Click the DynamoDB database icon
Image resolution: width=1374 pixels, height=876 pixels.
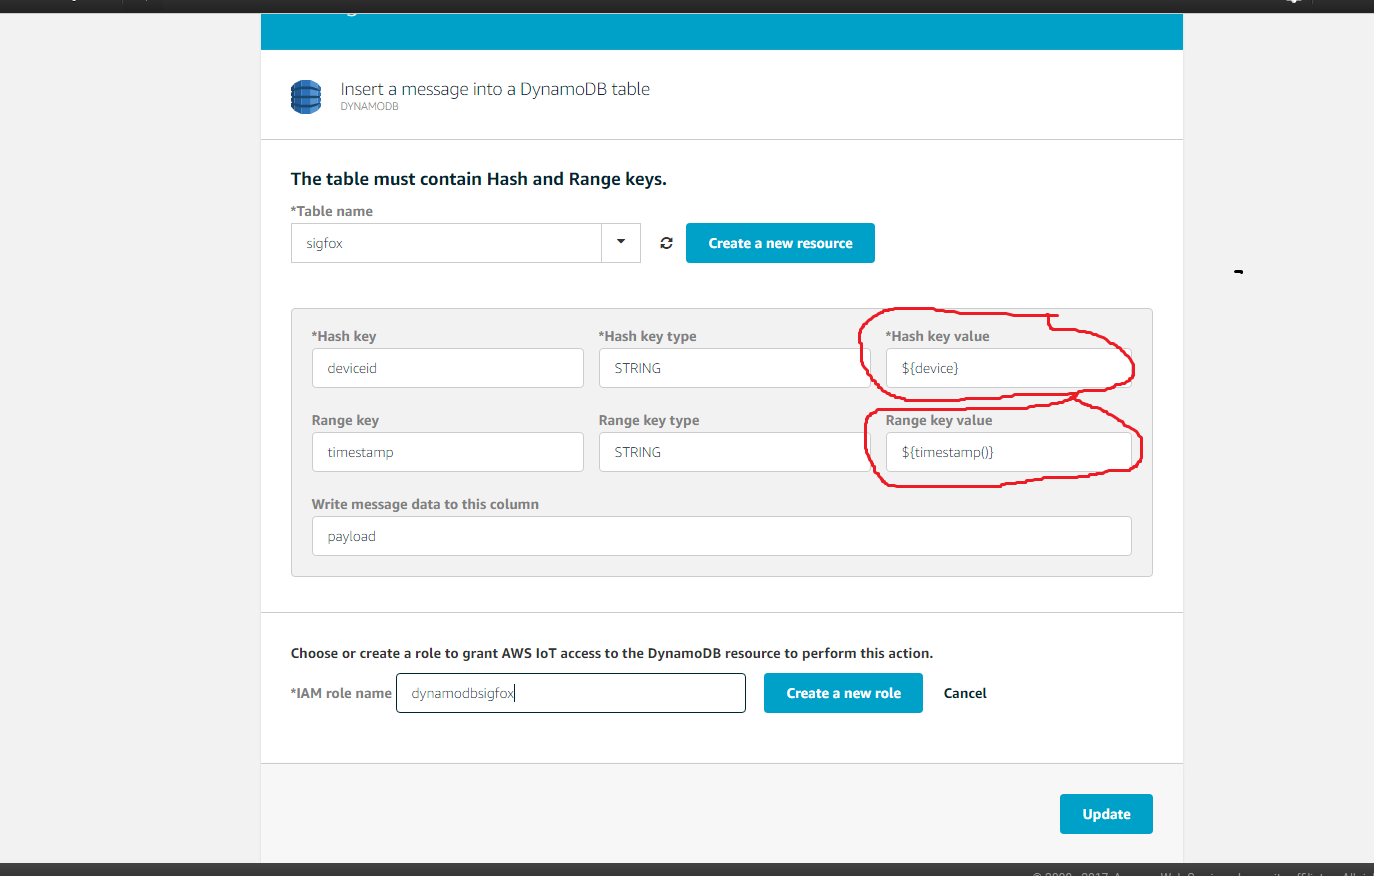tap(306, 97)
